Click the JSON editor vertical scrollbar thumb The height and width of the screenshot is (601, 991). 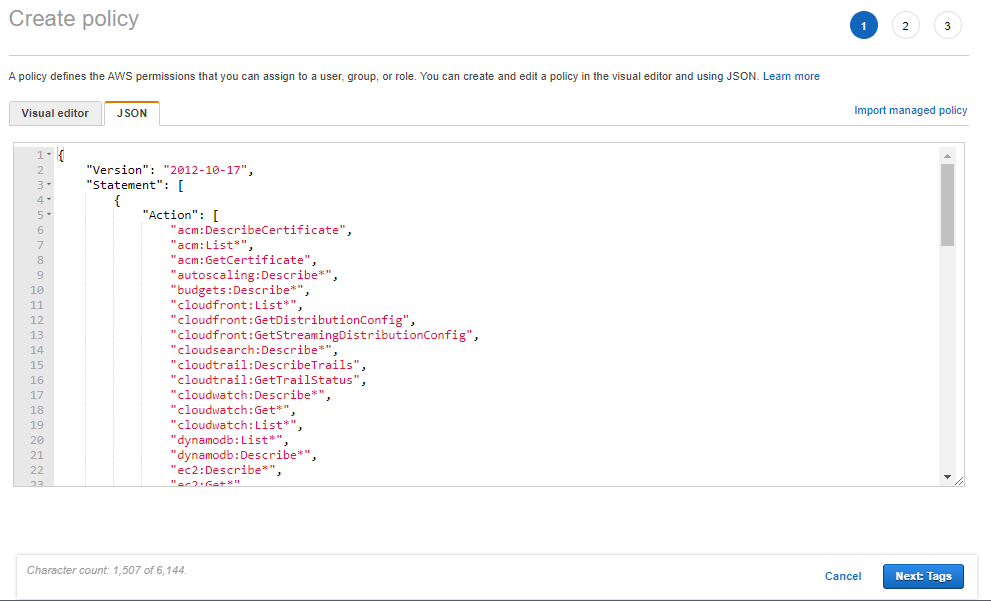947,205
